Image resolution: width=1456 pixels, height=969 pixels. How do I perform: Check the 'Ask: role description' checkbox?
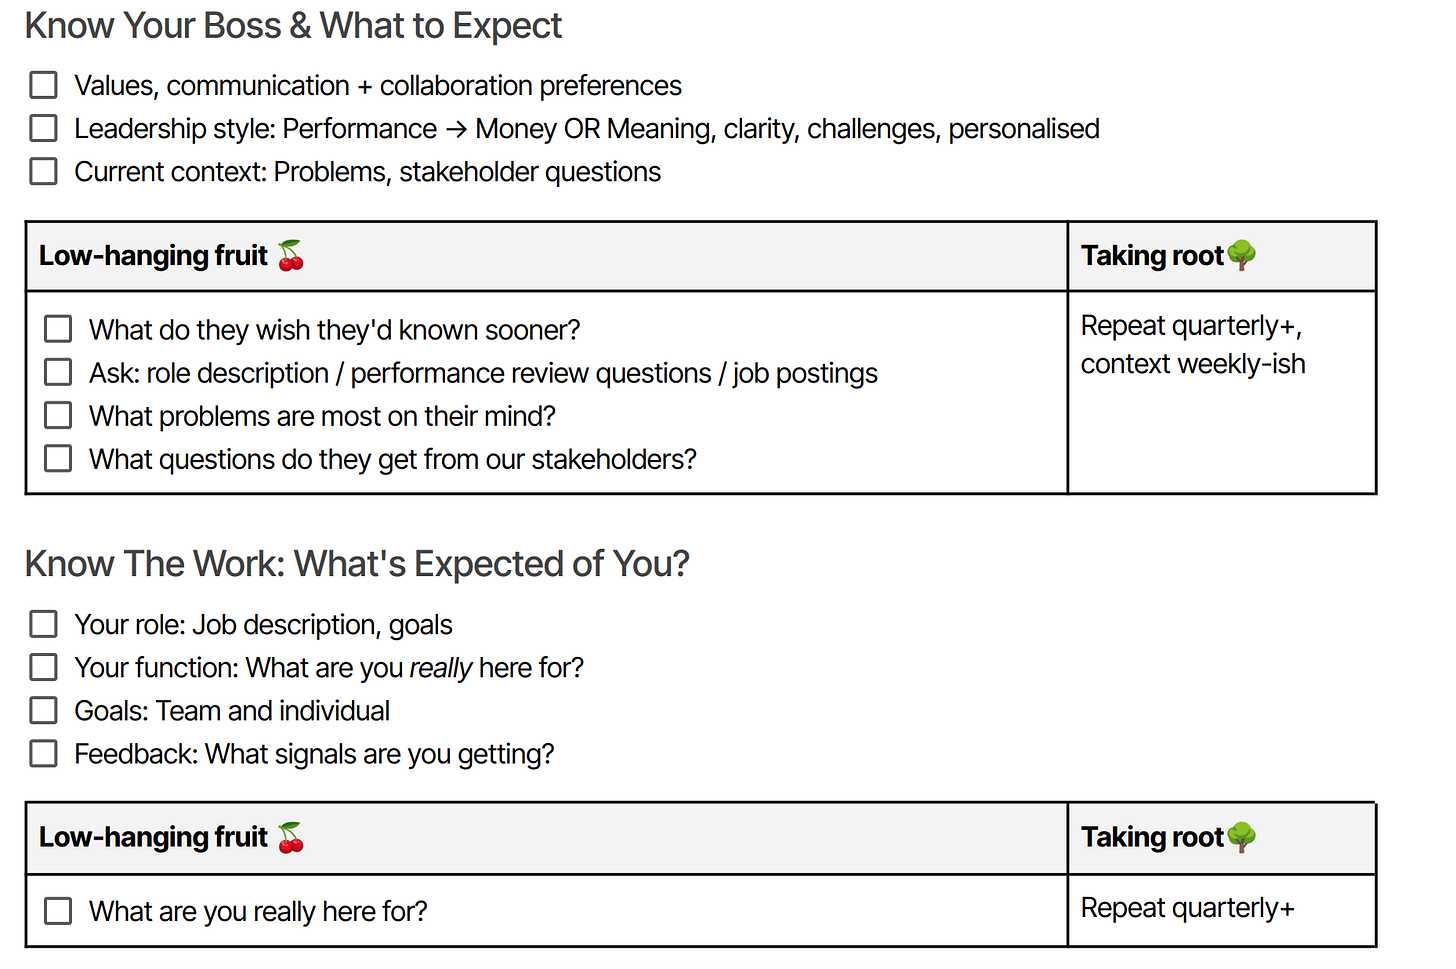pyautogui.click(x=58, y=372)
